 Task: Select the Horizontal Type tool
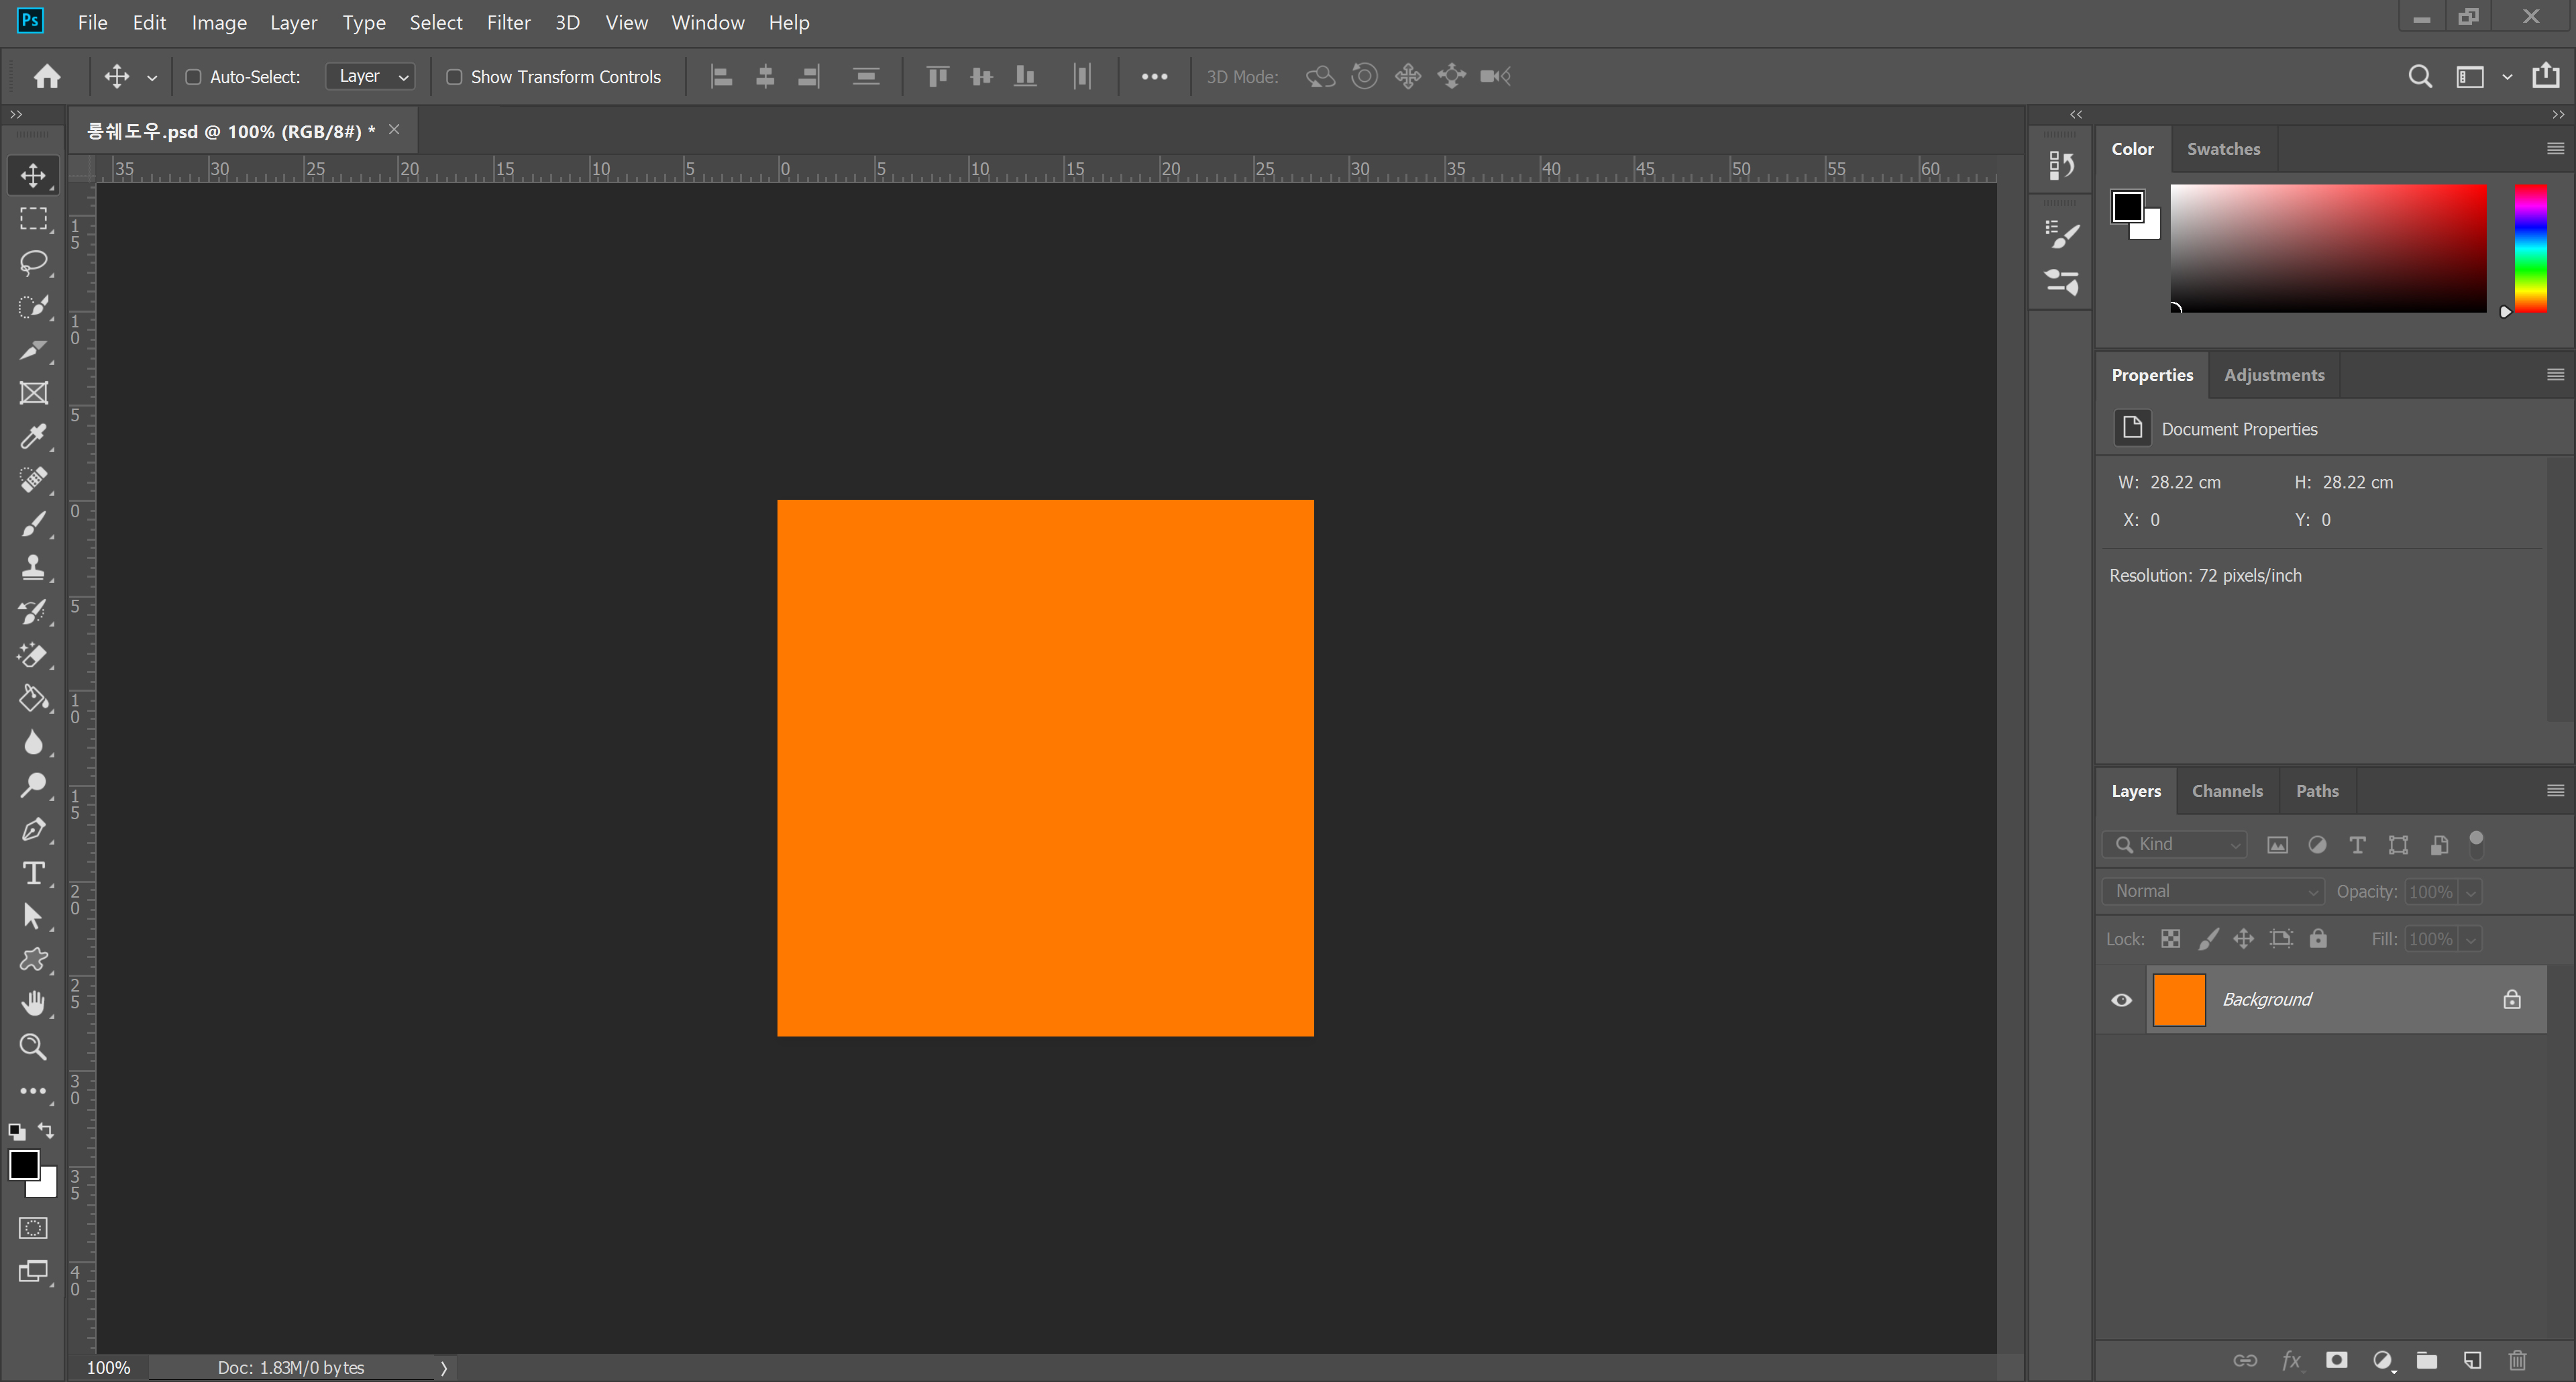tap(33, 874)
